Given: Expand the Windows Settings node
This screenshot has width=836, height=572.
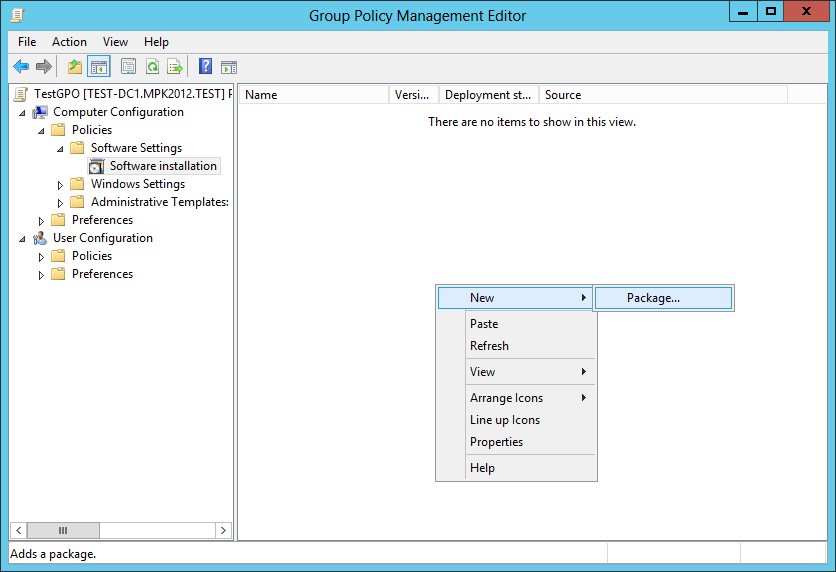Looking at the screenshot, I should click(x=60, y=185).
